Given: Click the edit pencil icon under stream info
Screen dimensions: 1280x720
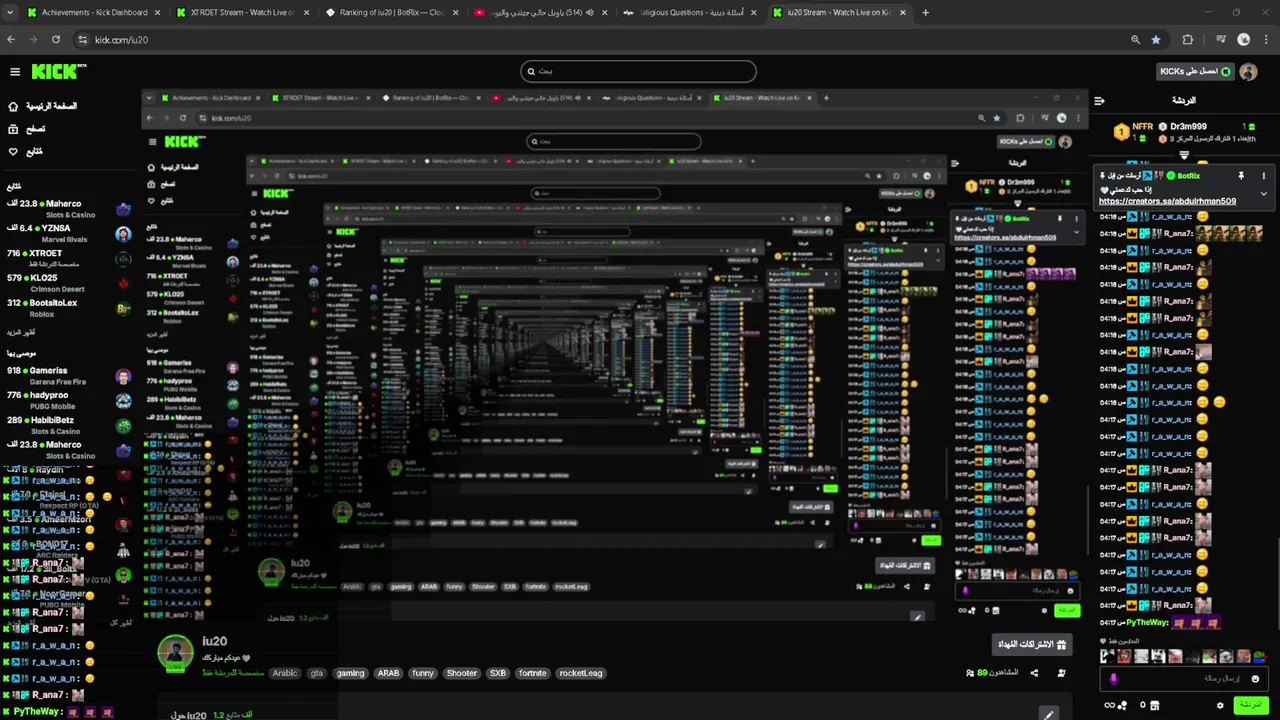Looking at the screenshot, I should 1048,714.
